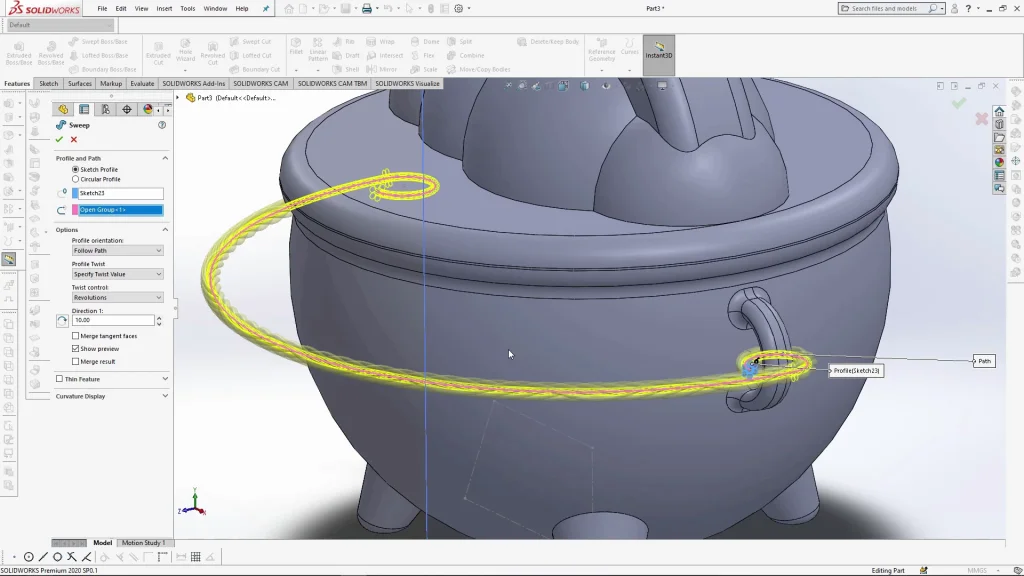Accept the sweep with the green checkmark
This screenshot has height=576, width=1024.
(x=59, y=139)
